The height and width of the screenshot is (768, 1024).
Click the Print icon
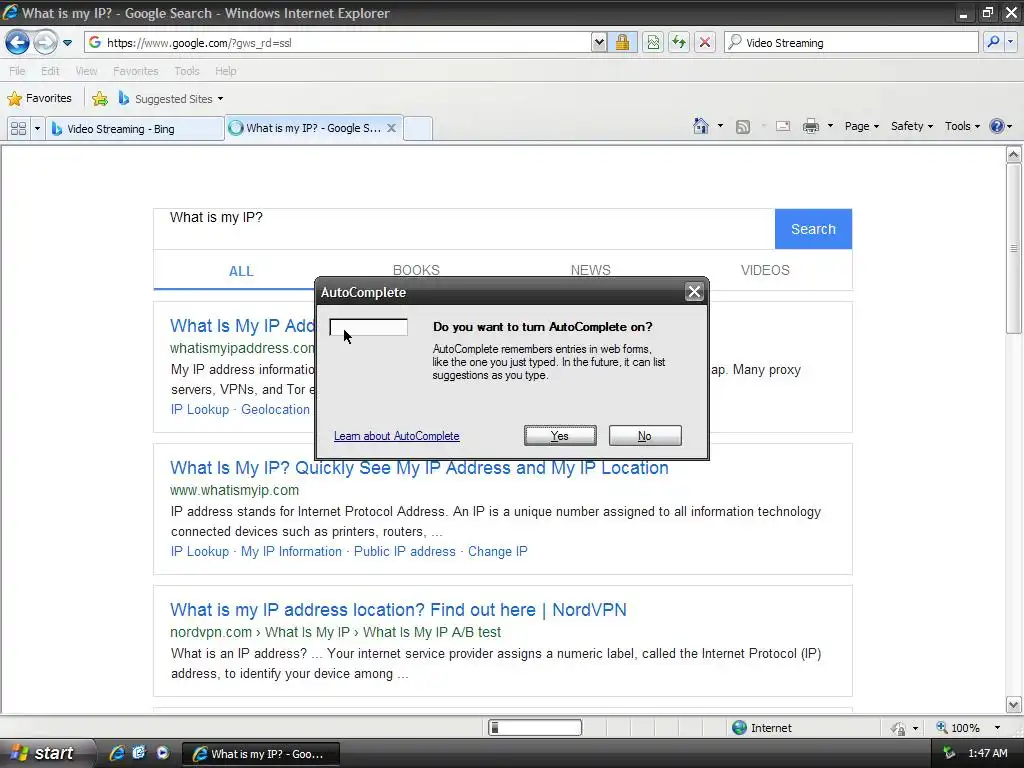pyautogui.click(x=810, y=126)
